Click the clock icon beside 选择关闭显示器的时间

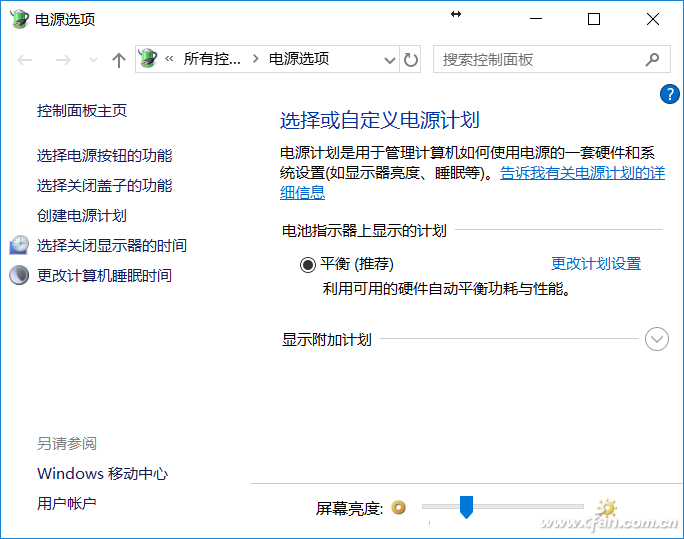(x=19, y=245)
